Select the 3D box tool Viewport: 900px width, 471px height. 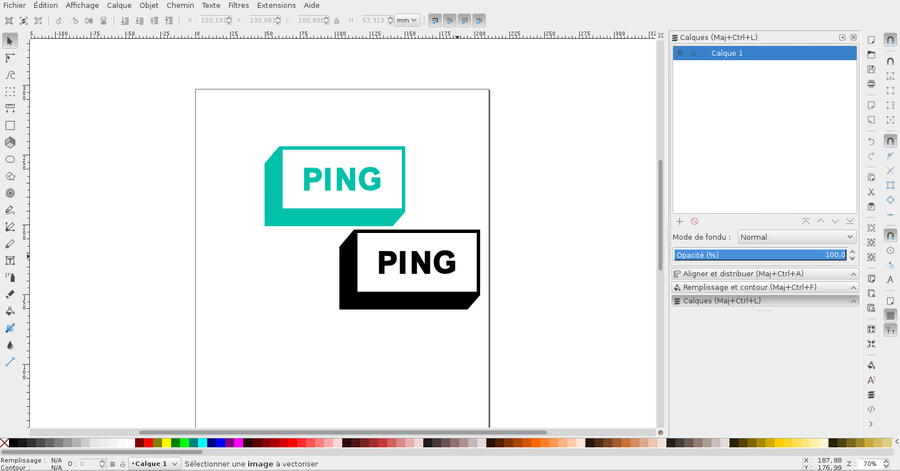(x=10, y=142)
